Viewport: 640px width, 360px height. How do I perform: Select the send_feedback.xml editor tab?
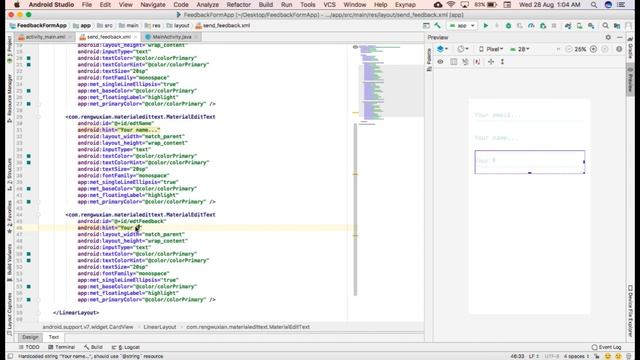109,37
